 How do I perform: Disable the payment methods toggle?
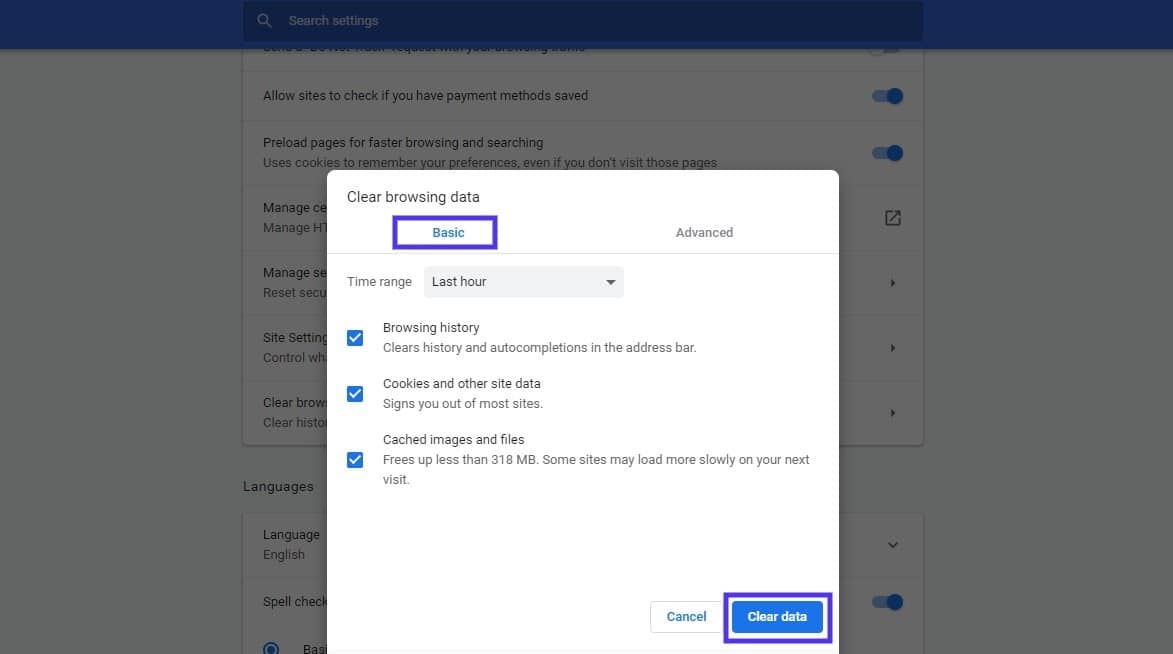click(x=886, y=95)
